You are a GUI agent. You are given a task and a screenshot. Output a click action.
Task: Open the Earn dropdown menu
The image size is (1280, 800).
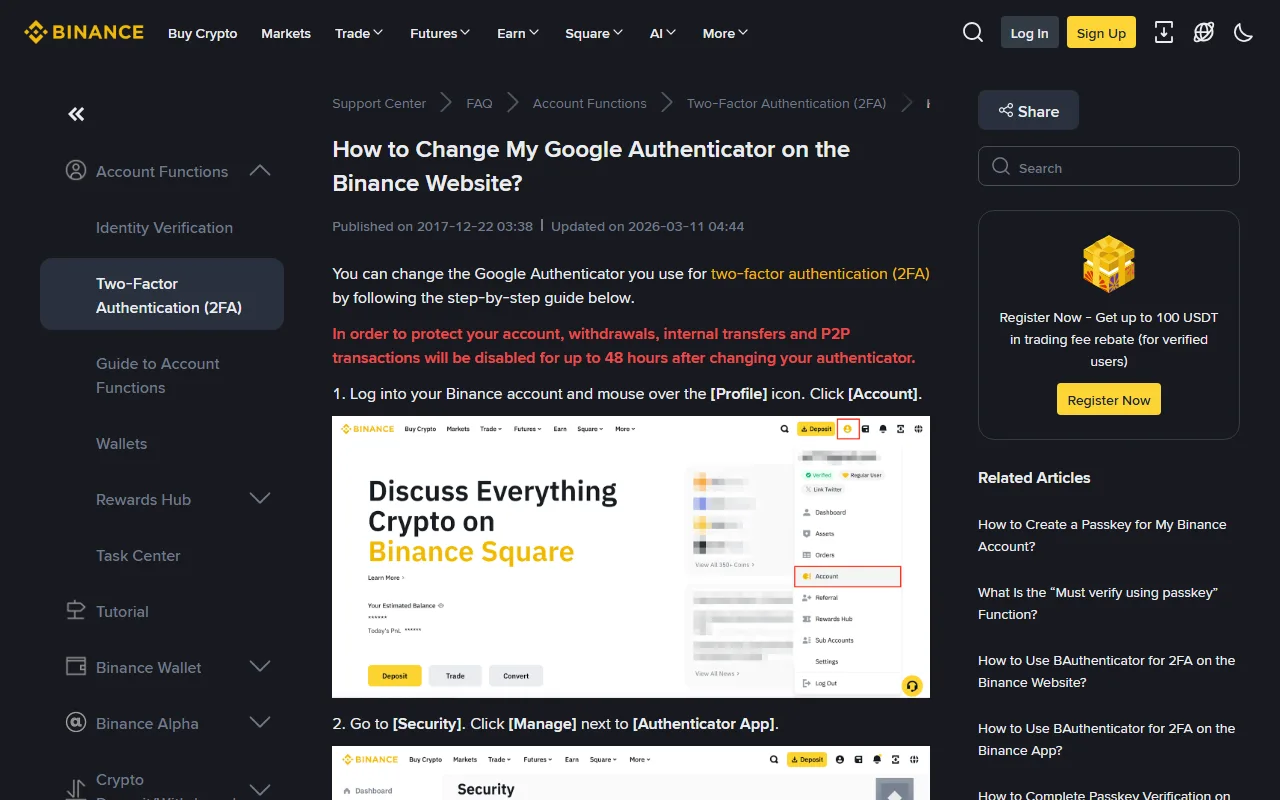[518, 33]
